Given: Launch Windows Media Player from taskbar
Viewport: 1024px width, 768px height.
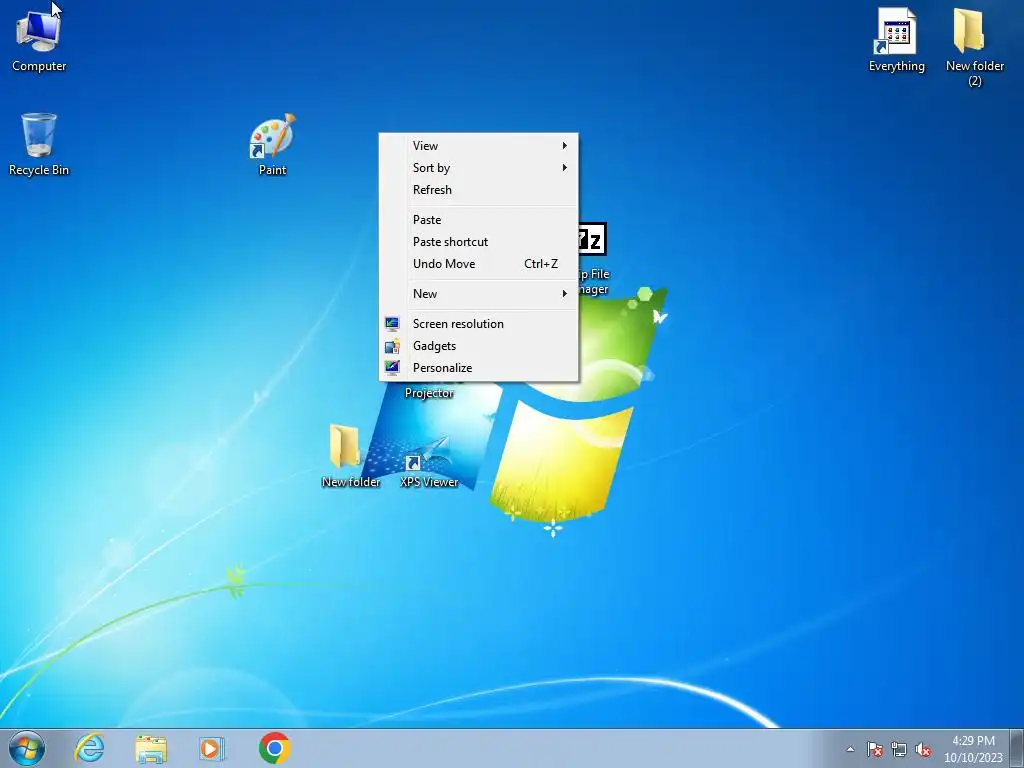Looking at the screenshot, I should [212, 748].
